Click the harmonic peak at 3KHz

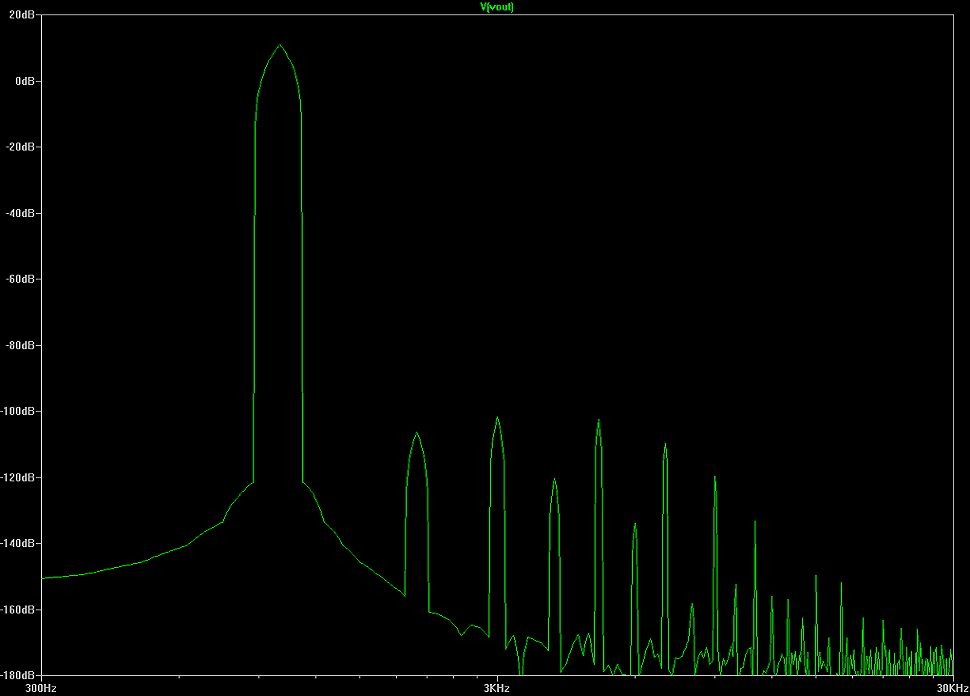(x=497, y=418)
